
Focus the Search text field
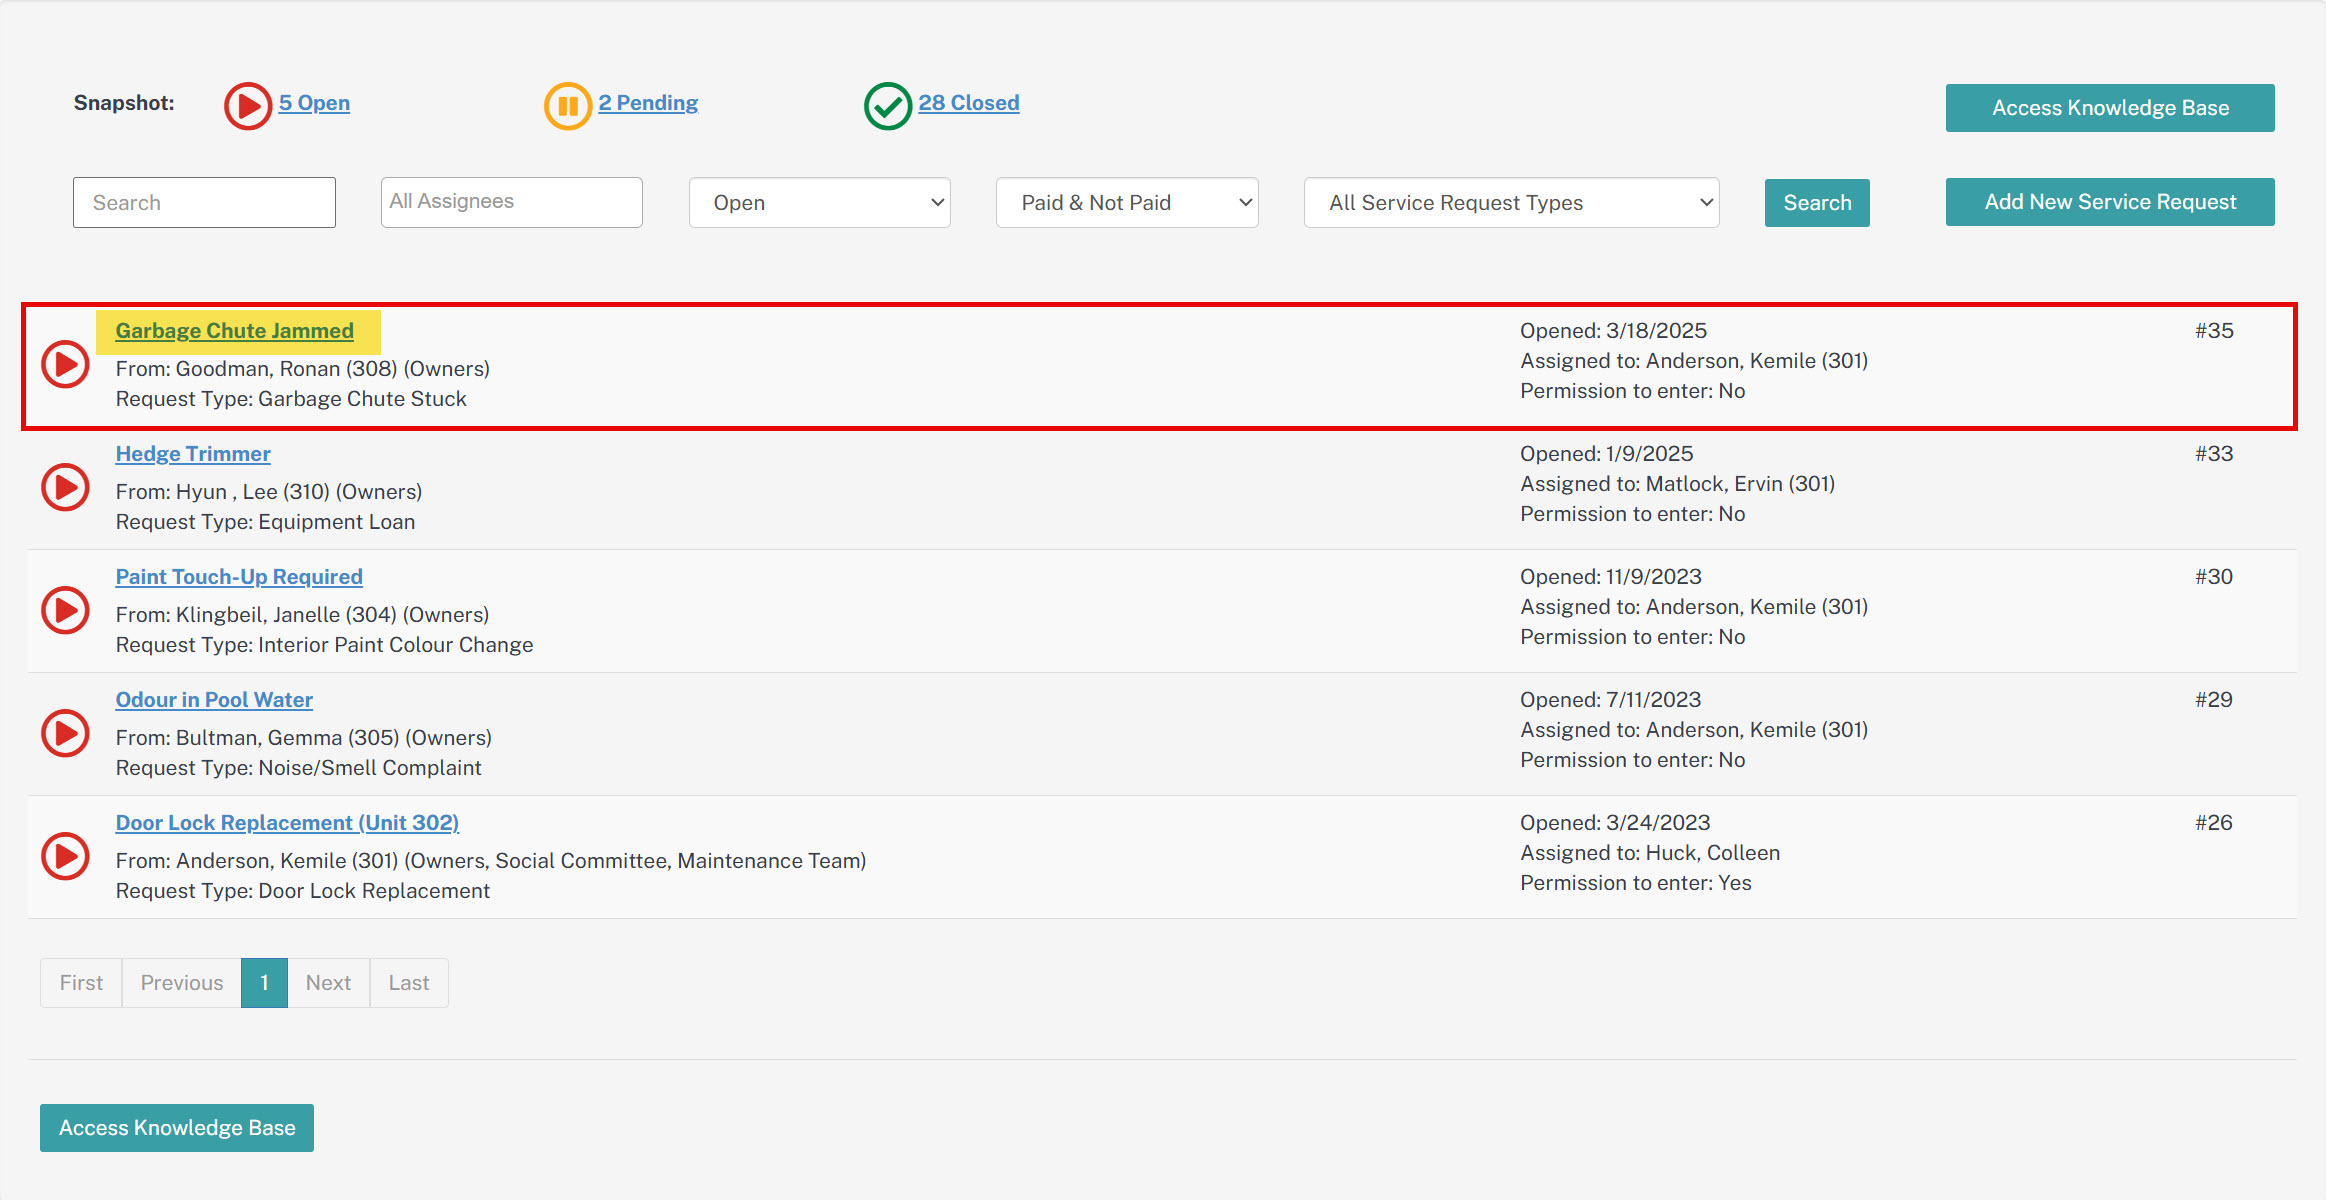pyautogui.click(x=204, y=203)
